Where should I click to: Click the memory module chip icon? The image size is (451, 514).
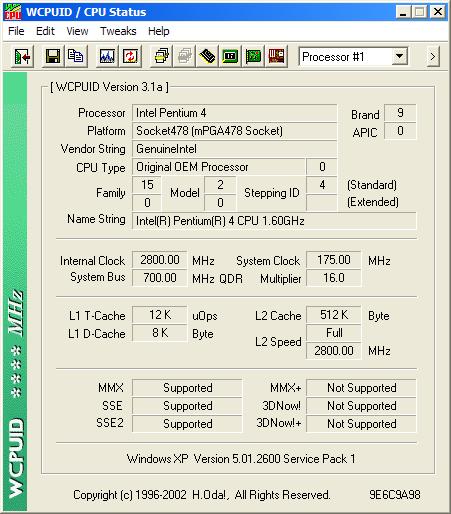pyautogui.click(x=207, y=56)
